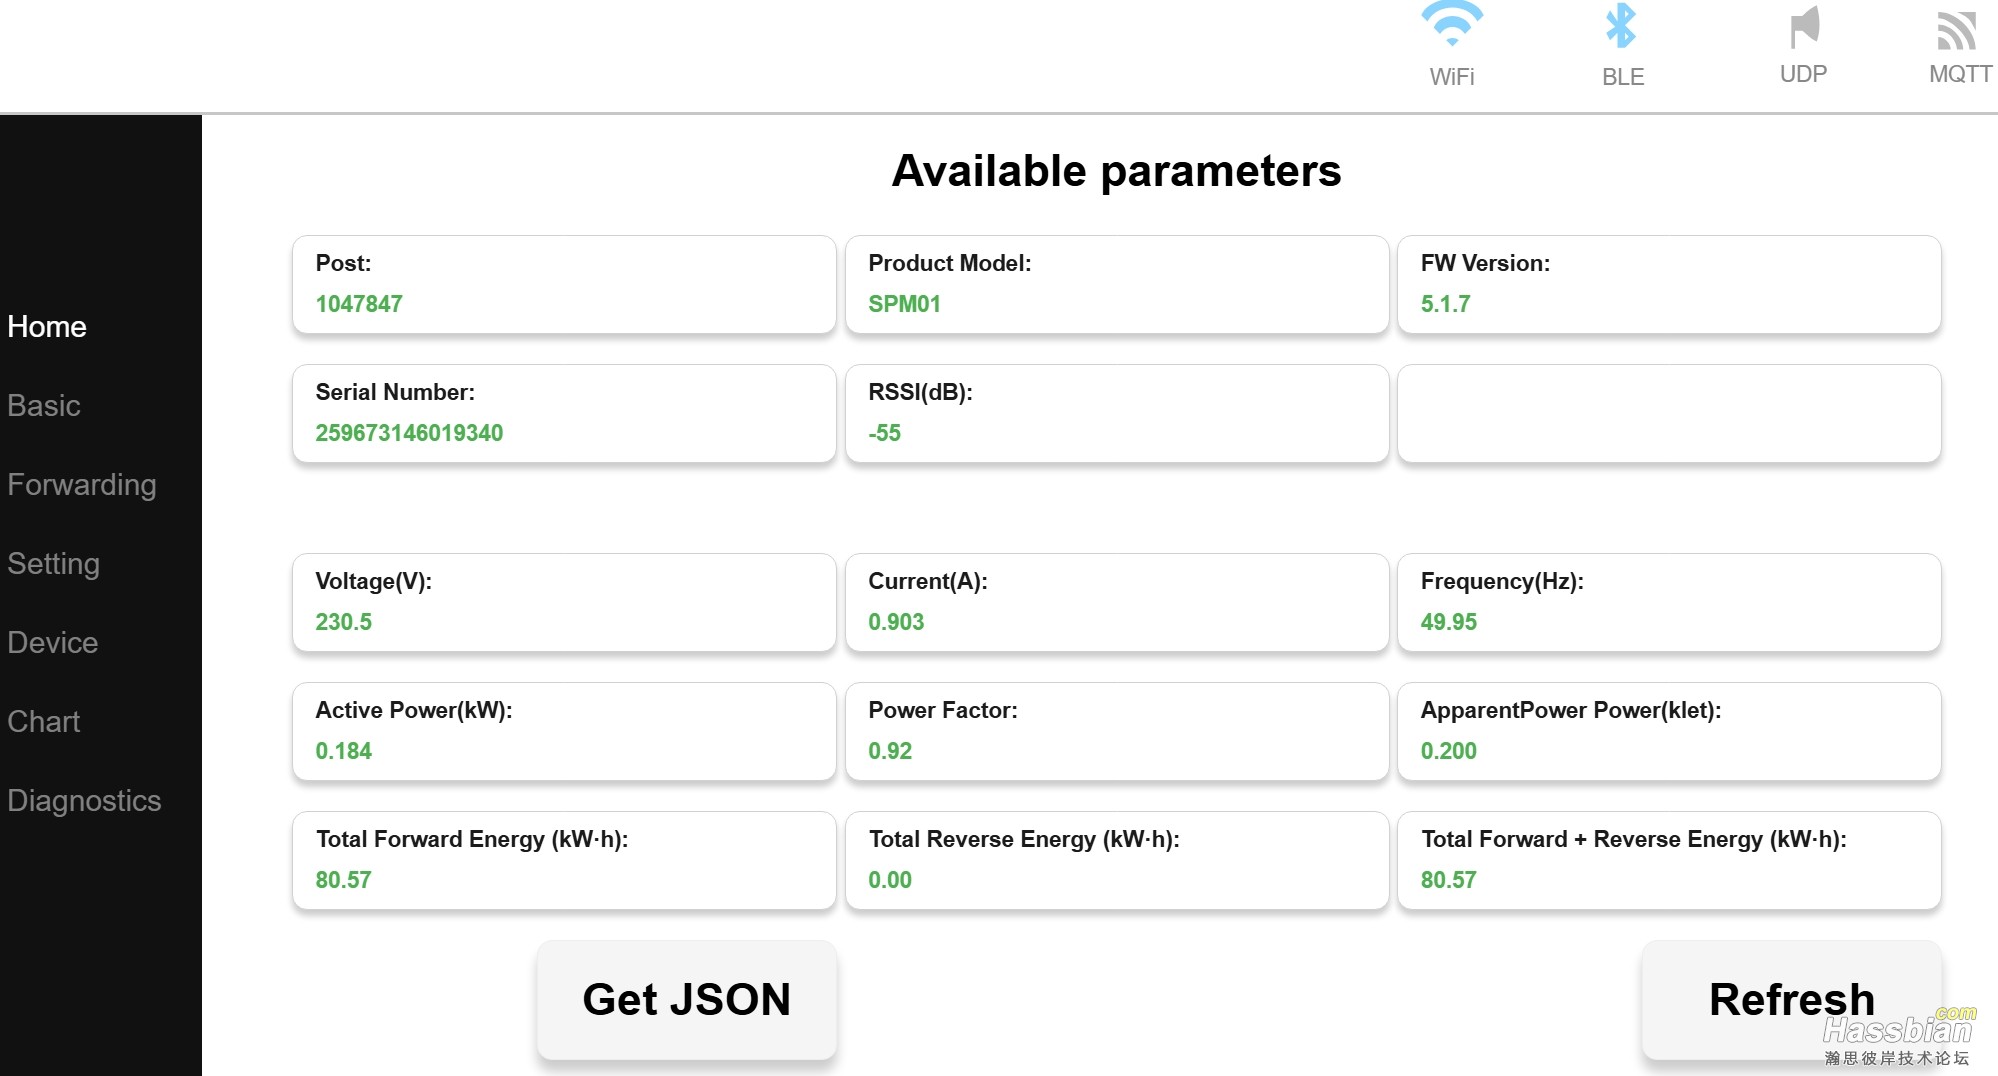1998x1076 pixels.
Task: Click the Voltage(V) parameter card
Action: 564,602
